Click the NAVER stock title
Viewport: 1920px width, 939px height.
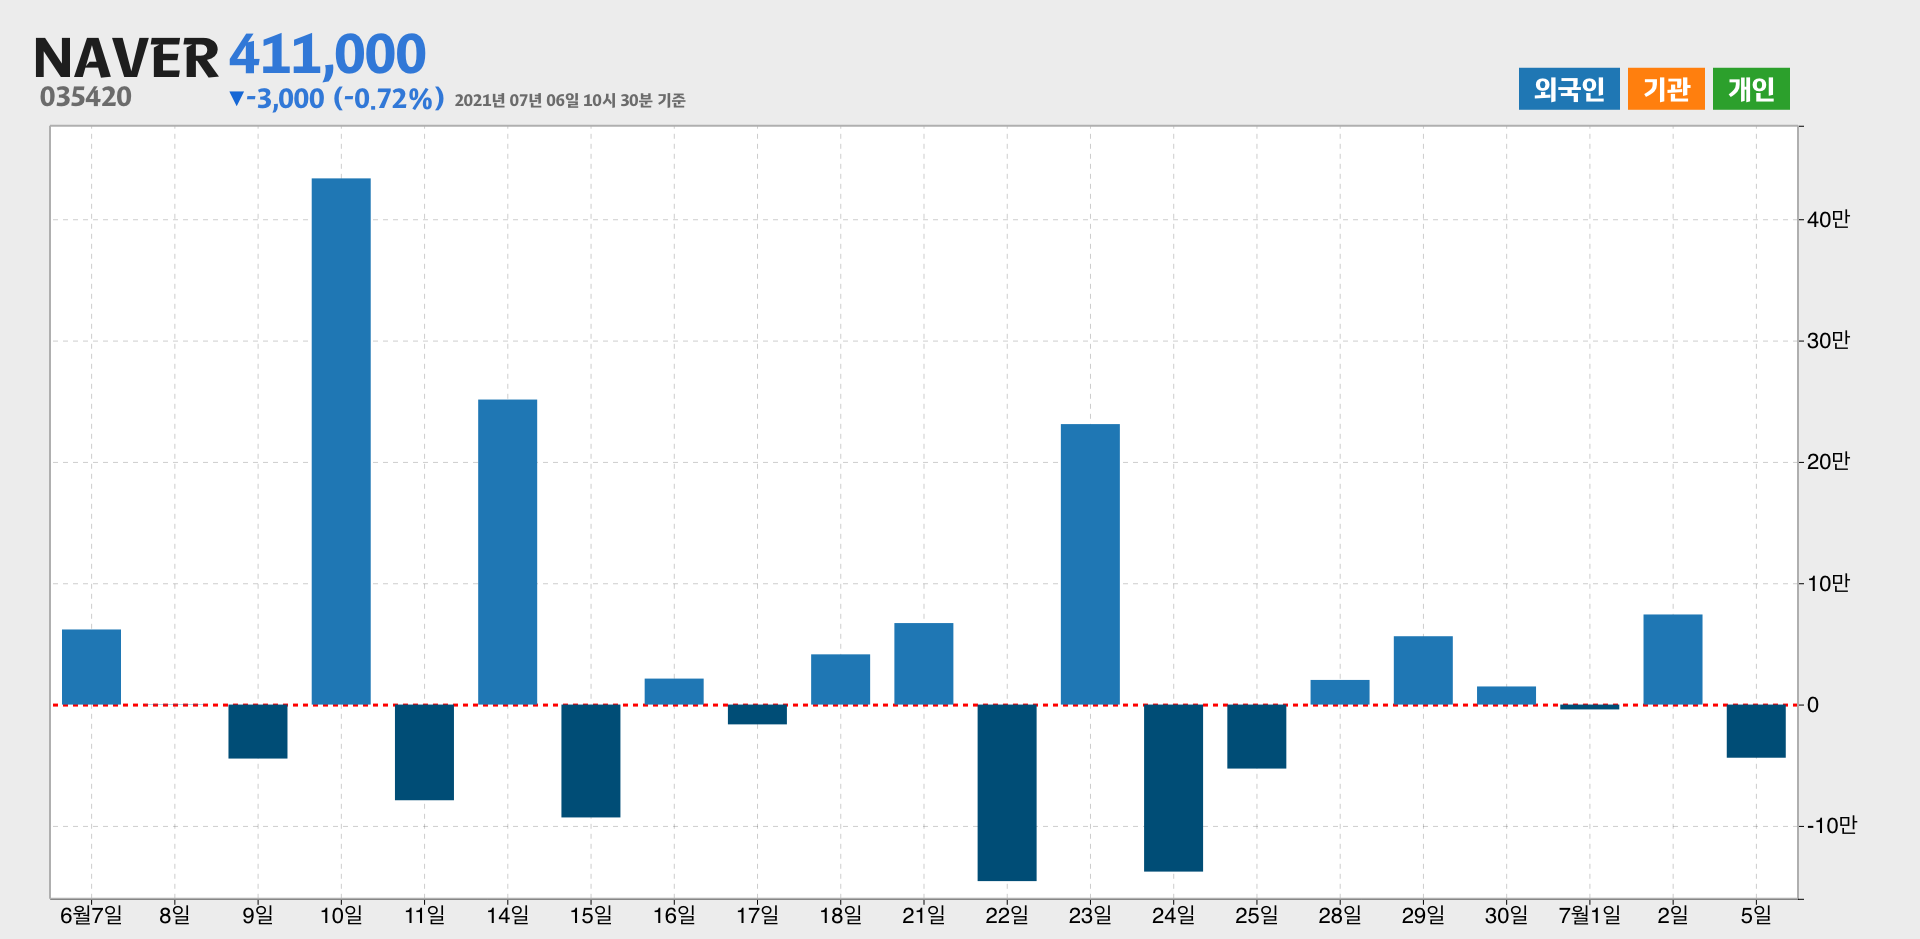pos(126,58)
